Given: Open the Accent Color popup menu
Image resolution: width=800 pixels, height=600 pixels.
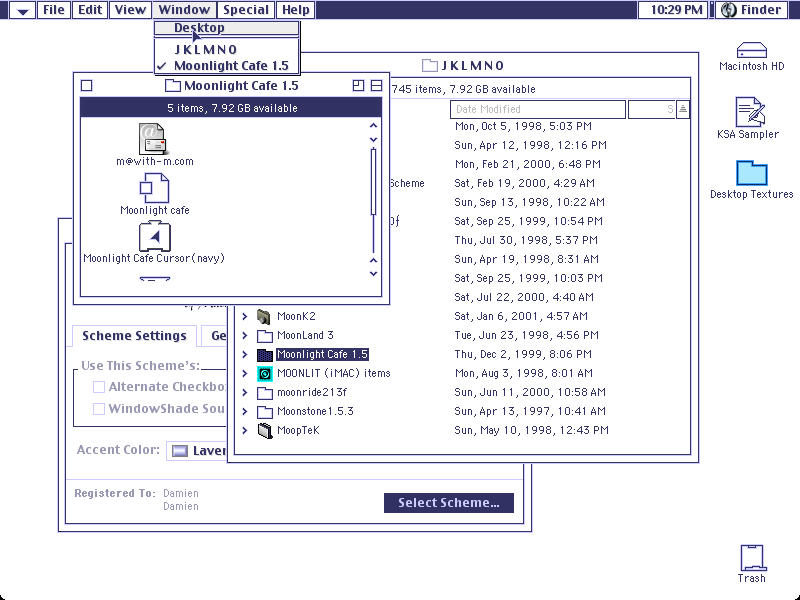Looking at the screenshot, I should pyautogui.click(x=196, y=451).
